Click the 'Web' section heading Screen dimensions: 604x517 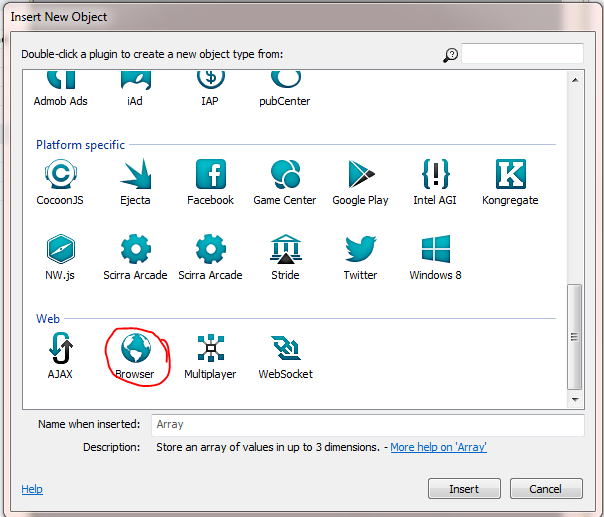pos(48,319)
